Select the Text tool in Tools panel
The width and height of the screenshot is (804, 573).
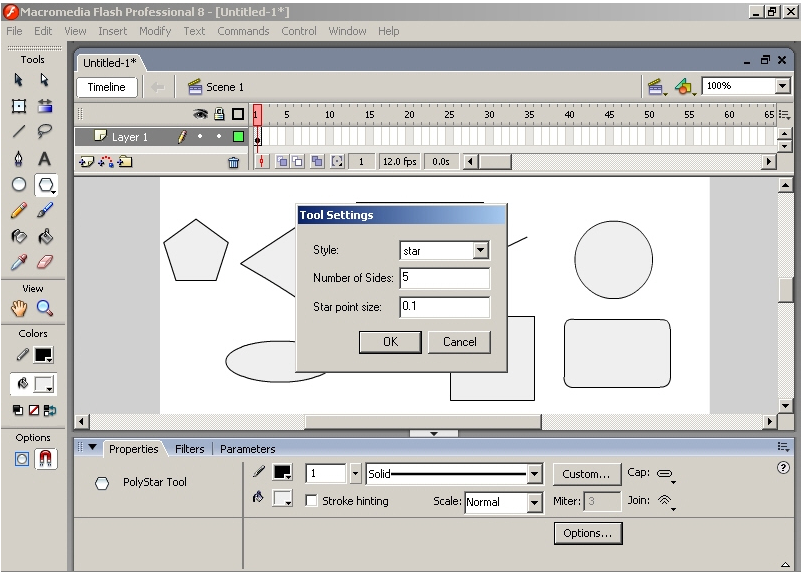[x=45, y=158]
